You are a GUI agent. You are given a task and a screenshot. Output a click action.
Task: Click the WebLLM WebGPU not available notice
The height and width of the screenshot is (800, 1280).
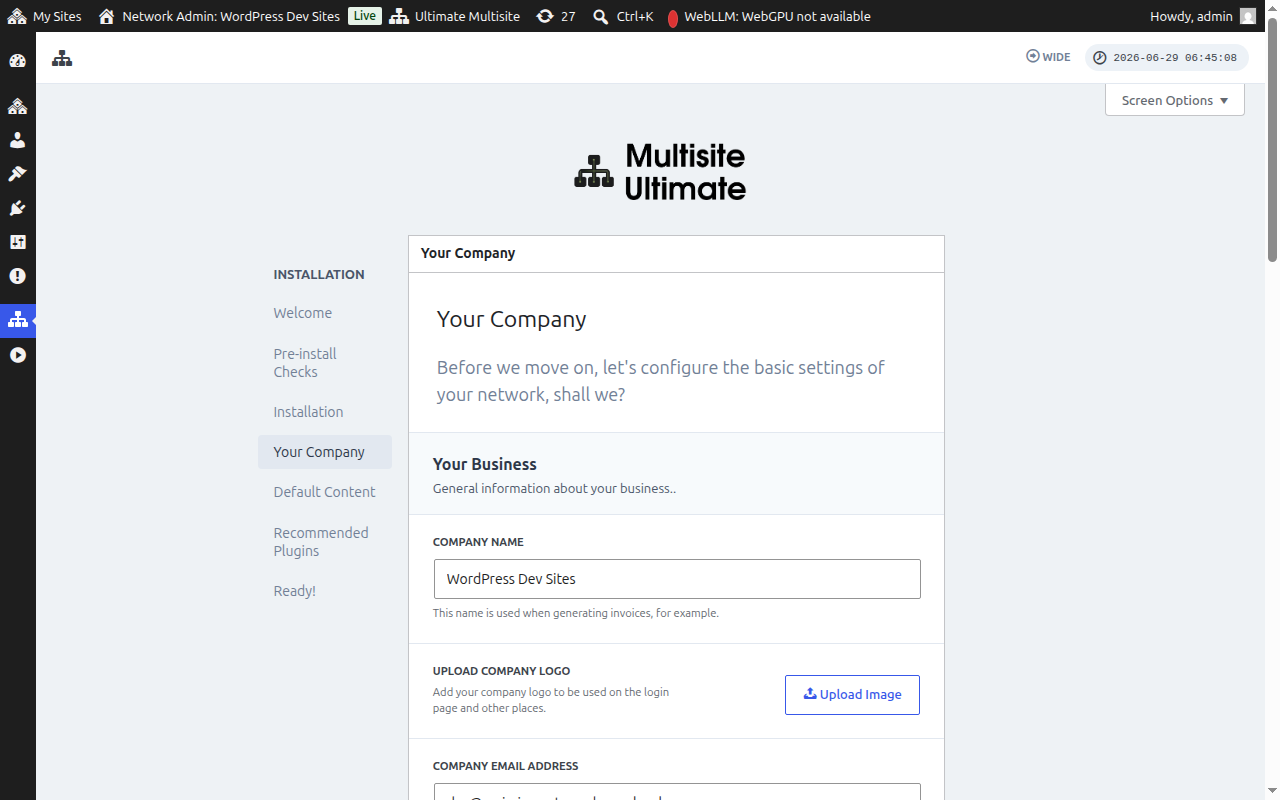(768, 16)
